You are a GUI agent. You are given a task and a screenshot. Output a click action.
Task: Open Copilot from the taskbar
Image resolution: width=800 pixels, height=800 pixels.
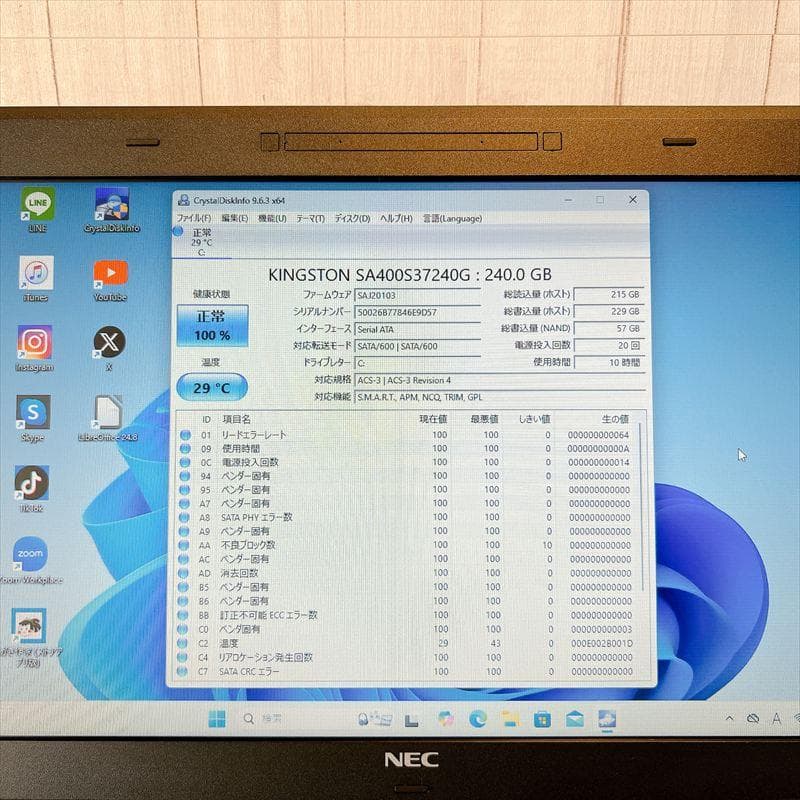(x=445, y=719)
